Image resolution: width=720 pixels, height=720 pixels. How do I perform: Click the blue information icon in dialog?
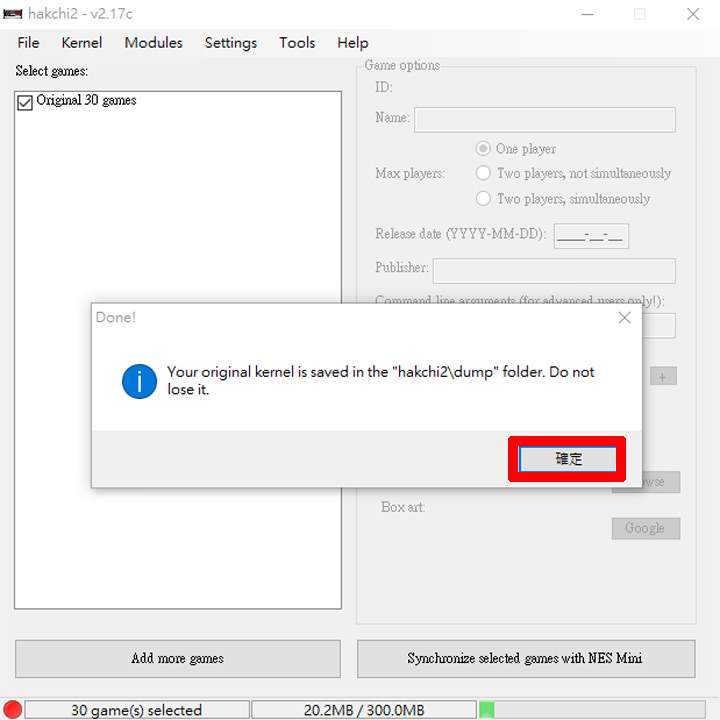tap(139, 380)
